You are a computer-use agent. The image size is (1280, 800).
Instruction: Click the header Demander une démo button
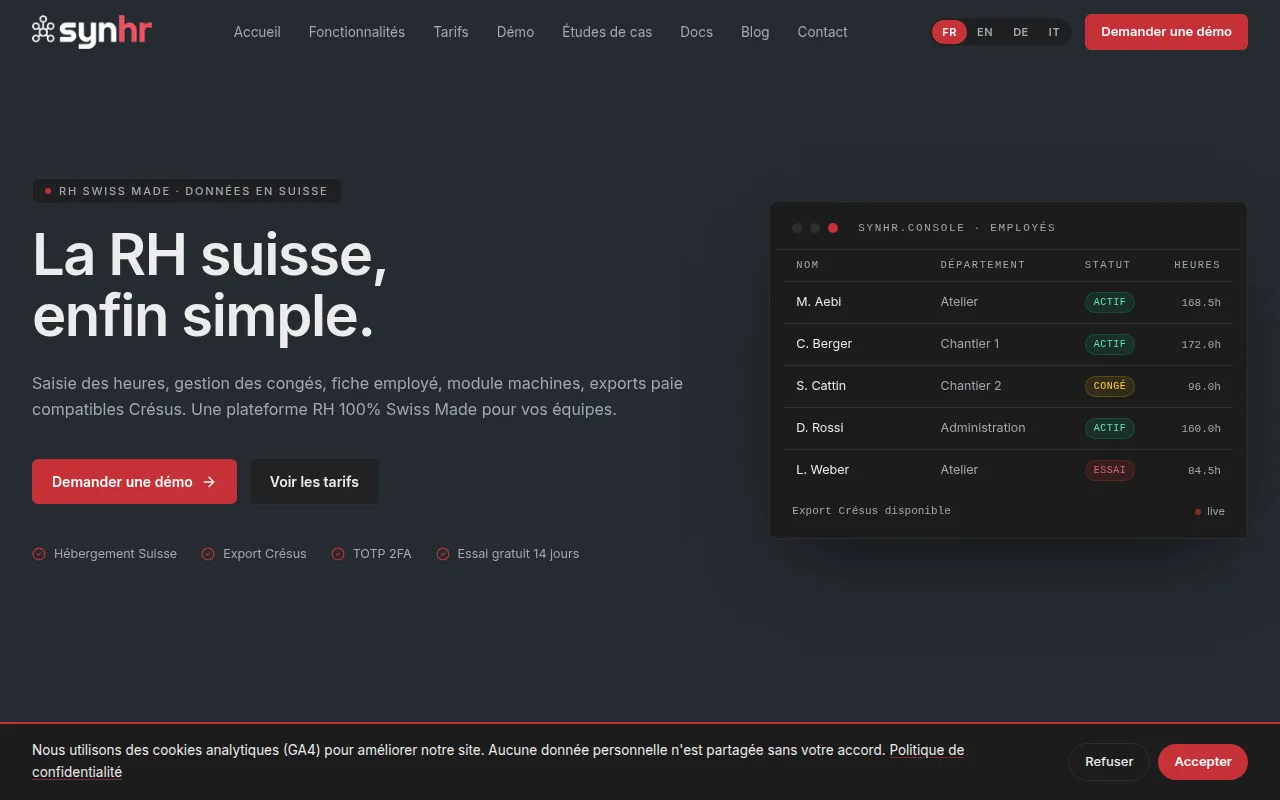pos(1166,32)
